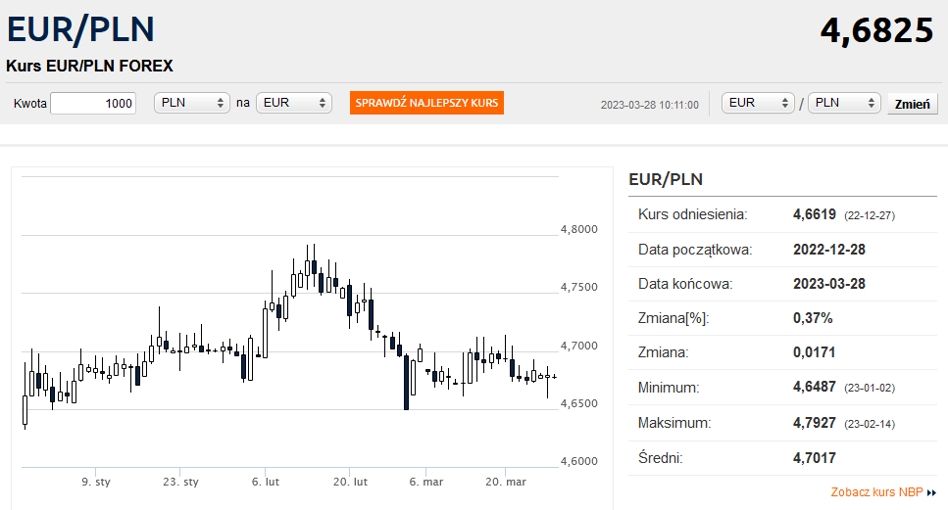
Task: Click the EUR/PLN page heading
Action: [80, 29]
